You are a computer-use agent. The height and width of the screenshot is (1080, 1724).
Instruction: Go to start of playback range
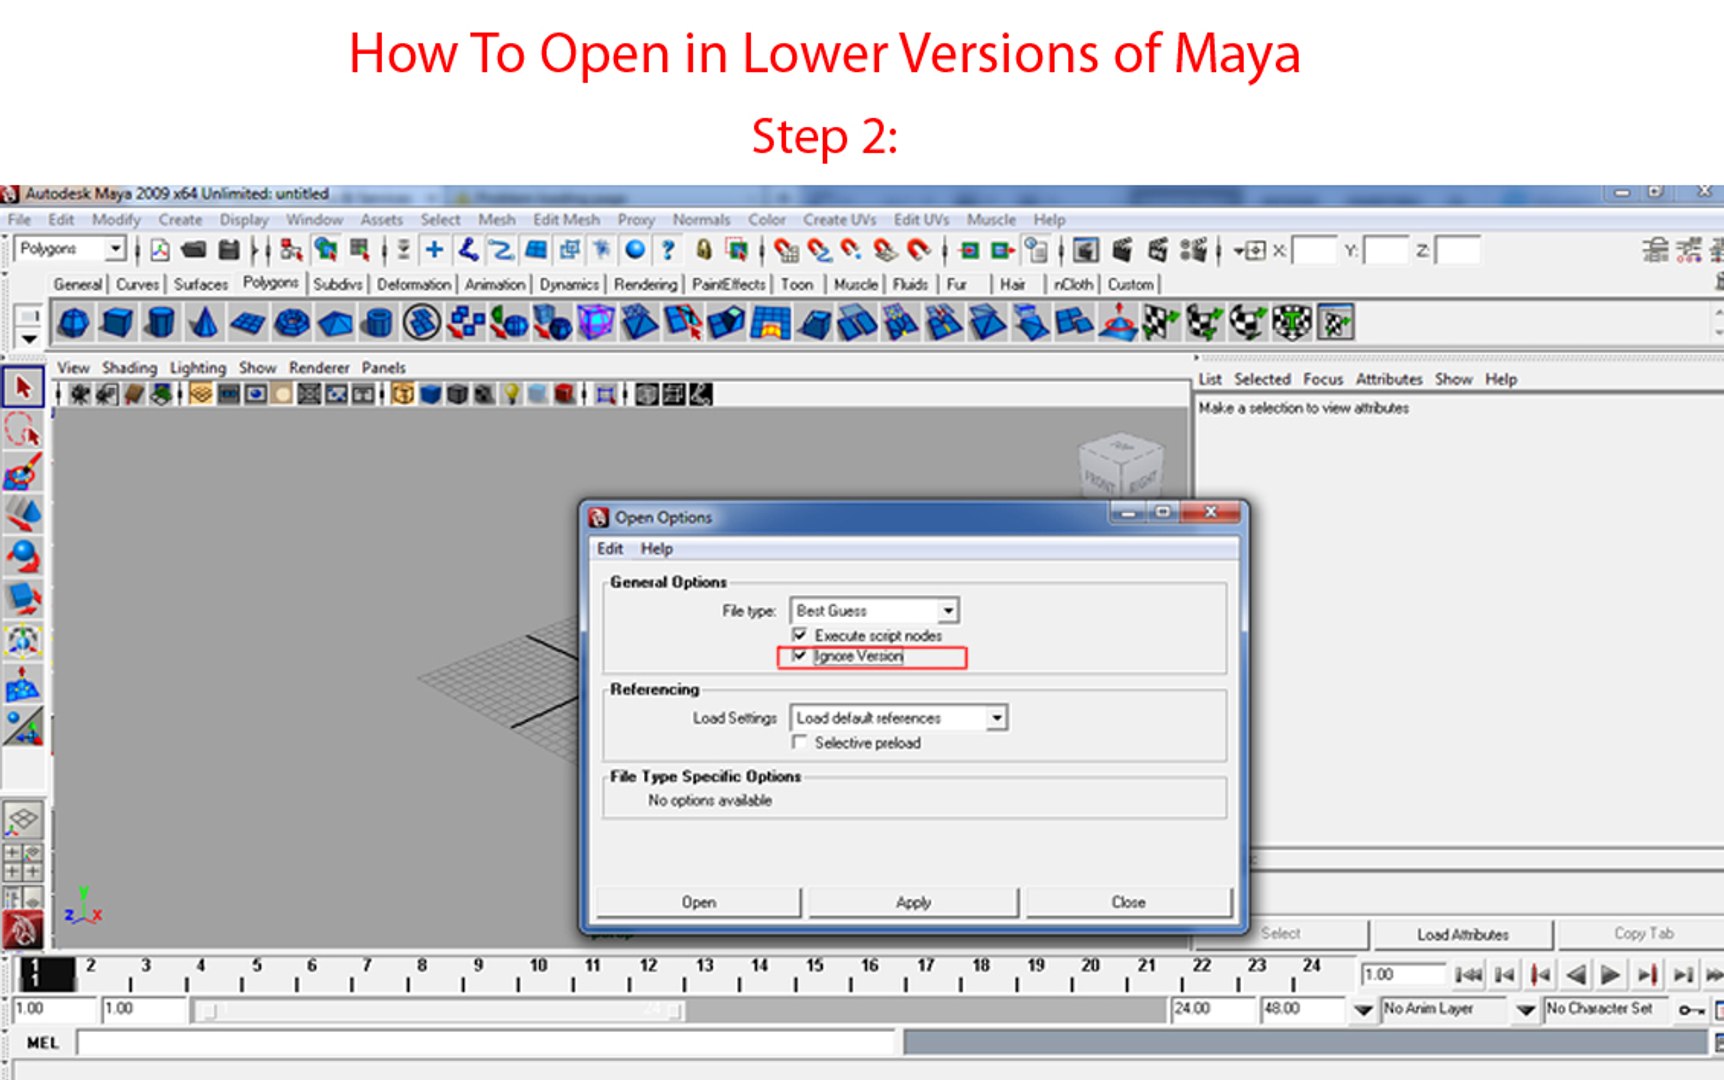1468,974
